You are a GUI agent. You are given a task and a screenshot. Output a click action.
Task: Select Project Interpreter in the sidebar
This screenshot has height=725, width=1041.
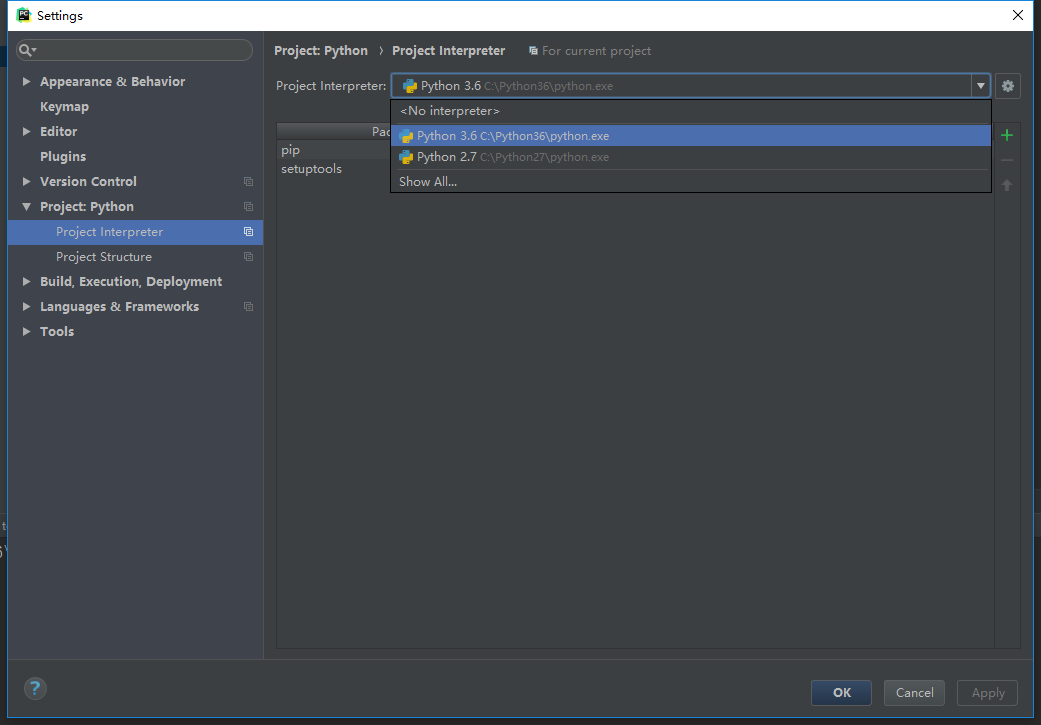135,232
